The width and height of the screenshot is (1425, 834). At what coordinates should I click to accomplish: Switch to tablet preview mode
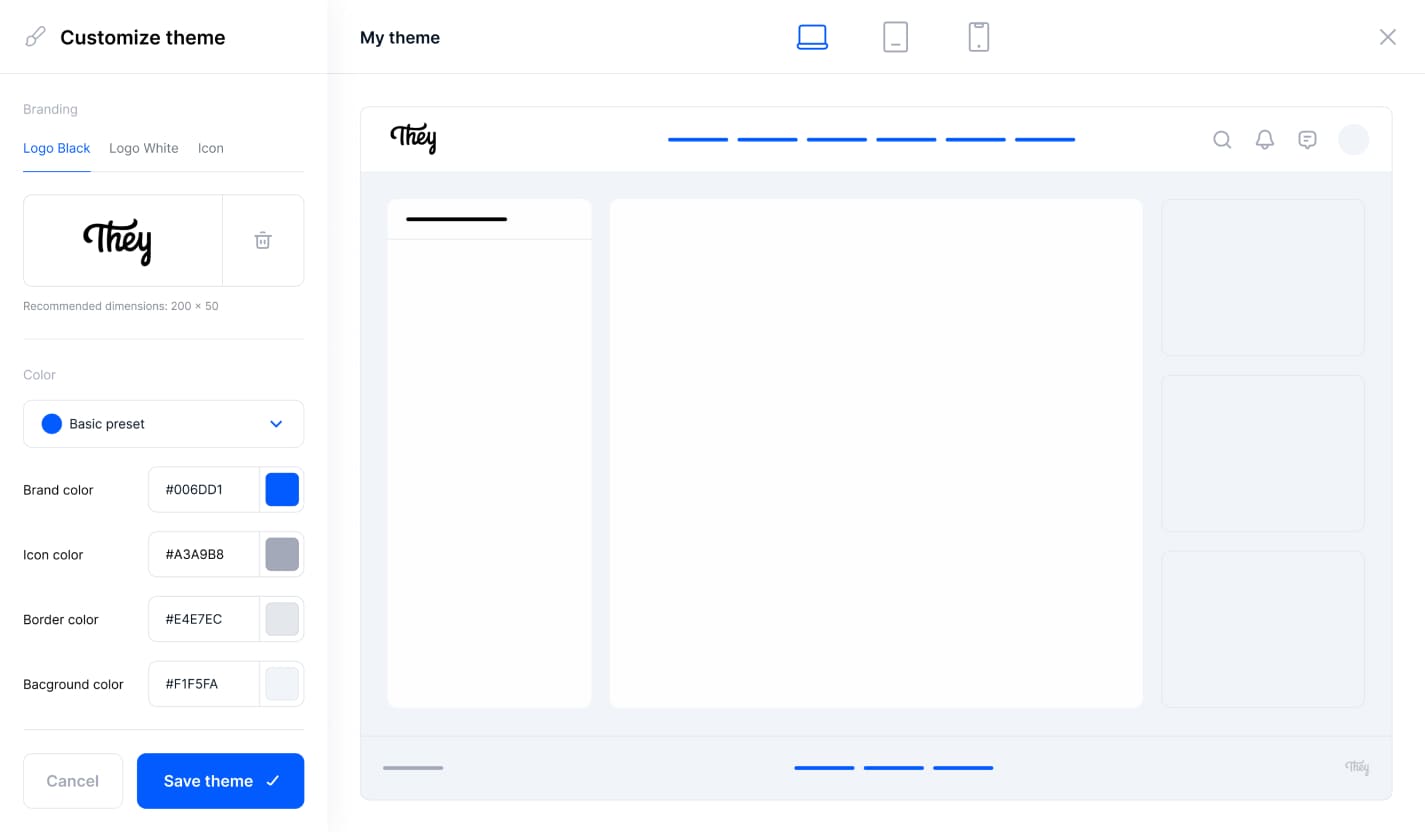[895, 37]
